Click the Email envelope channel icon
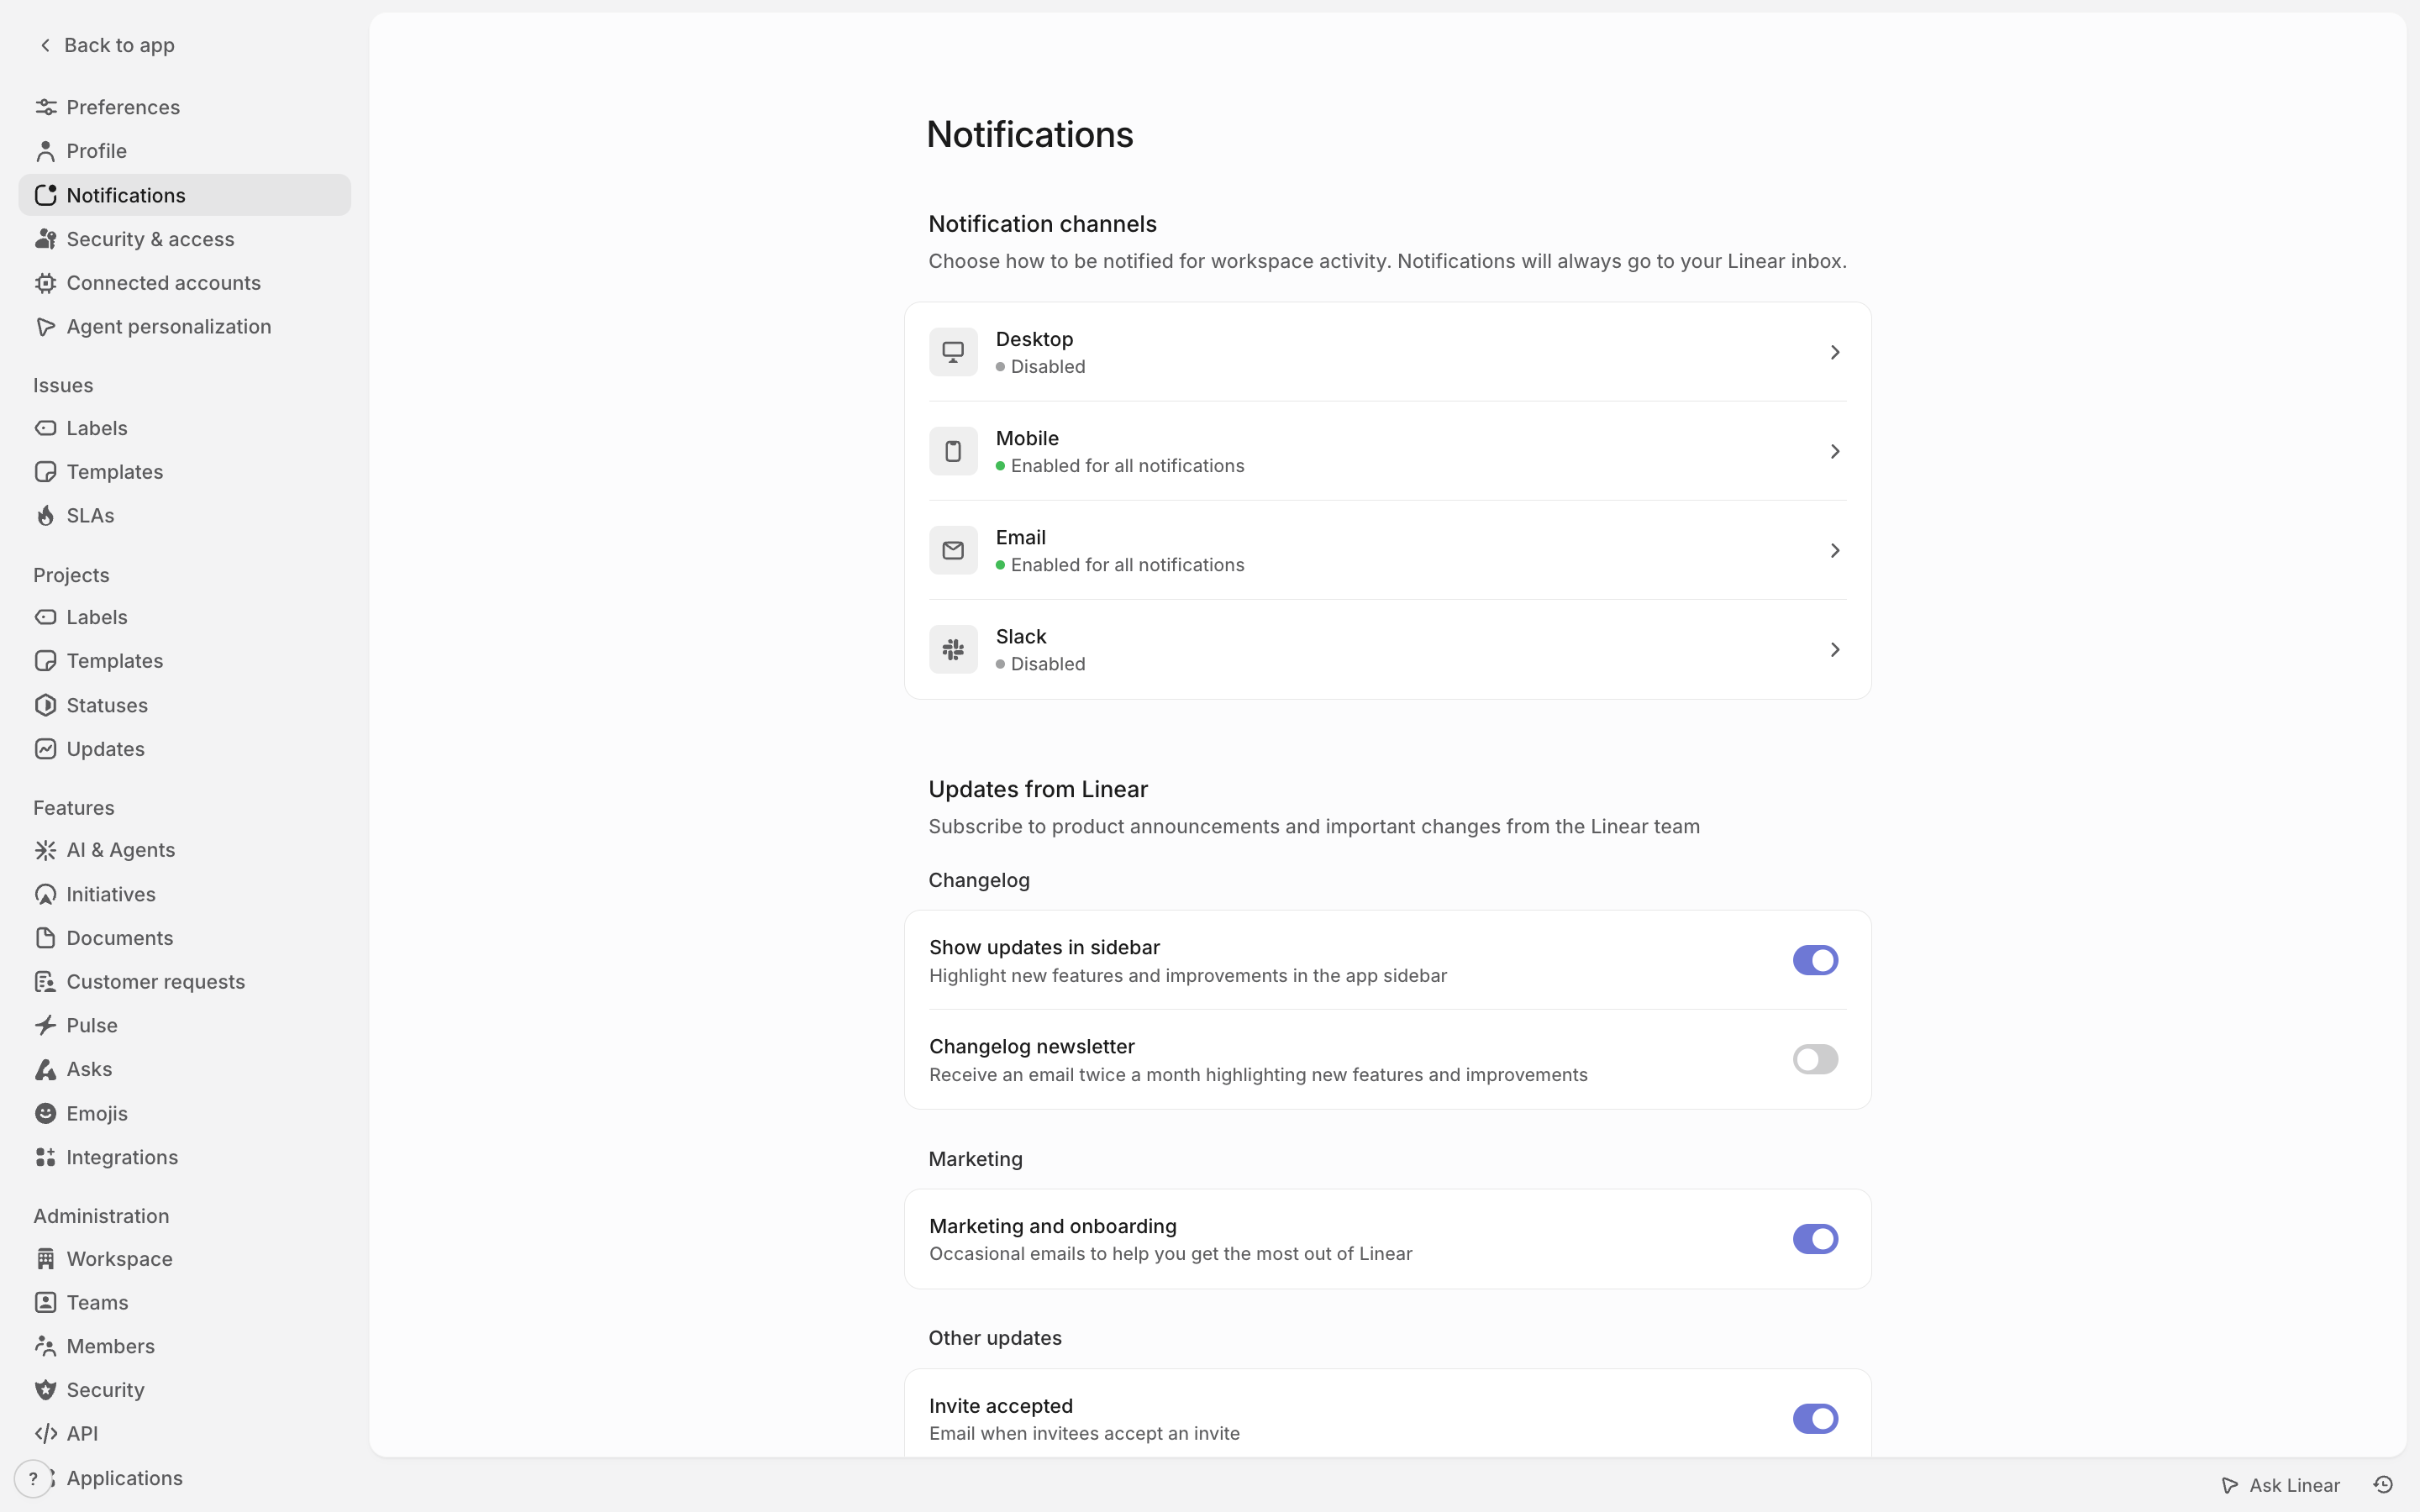 click(953, 551)
